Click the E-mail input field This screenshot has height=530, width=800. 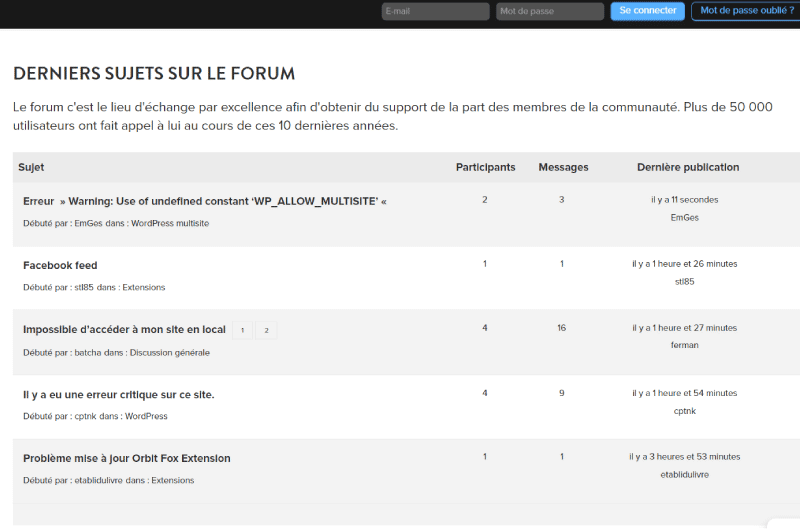435,11
